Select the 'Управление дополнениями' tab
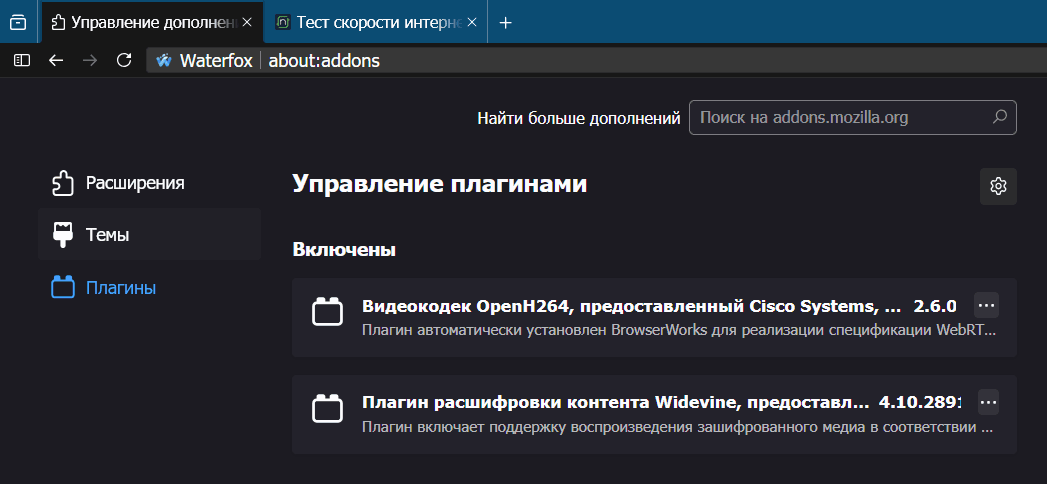The image size is (1047, 484). pos(153,22)
